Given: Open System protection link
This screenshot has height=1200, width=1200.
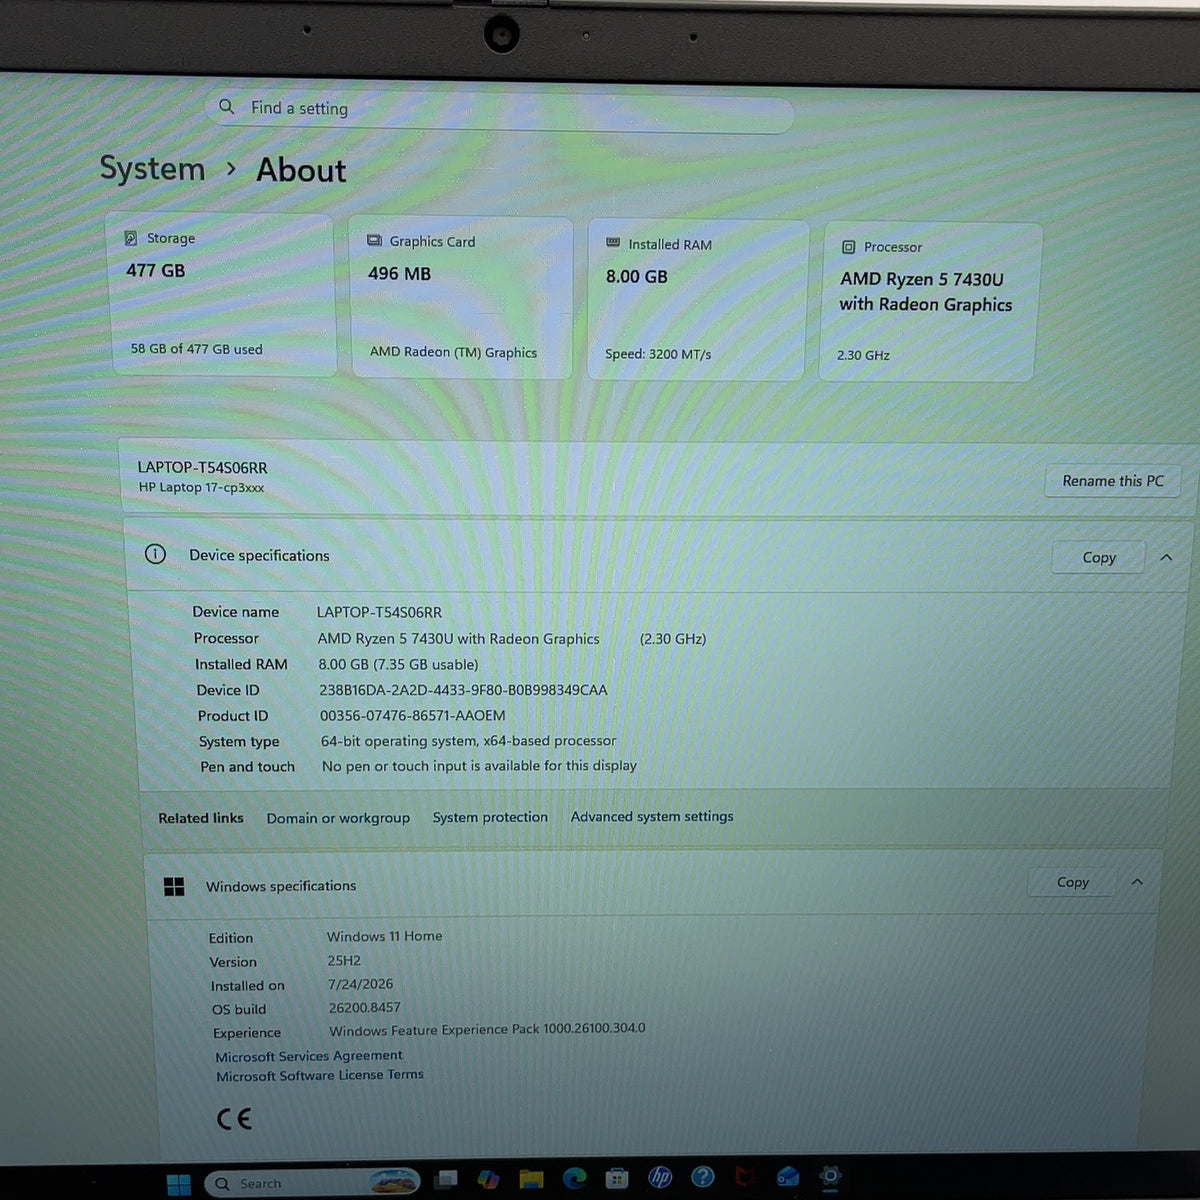Looking at the screenshot, I should pyautogui.click(x=490, y=817).
